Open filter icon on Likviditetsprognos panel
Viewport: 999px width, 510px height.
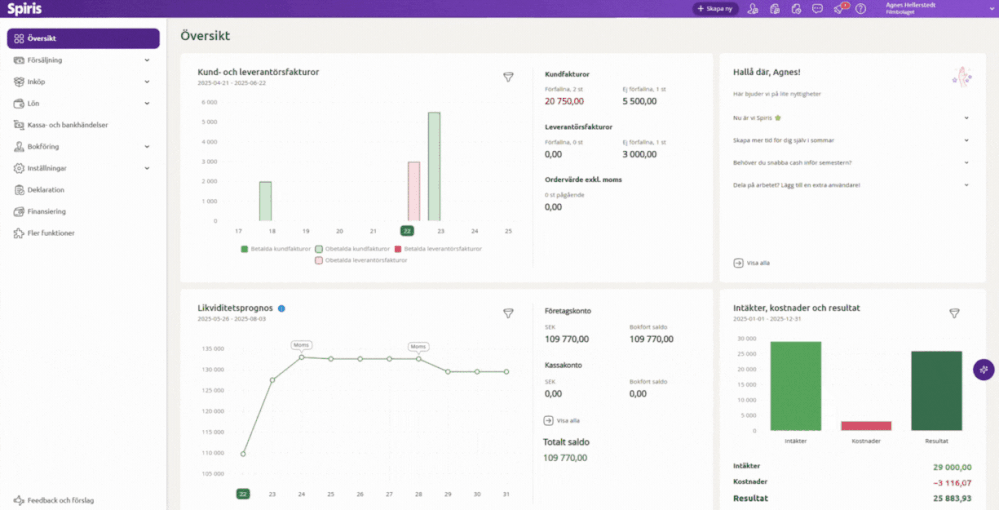coord(508,313)
